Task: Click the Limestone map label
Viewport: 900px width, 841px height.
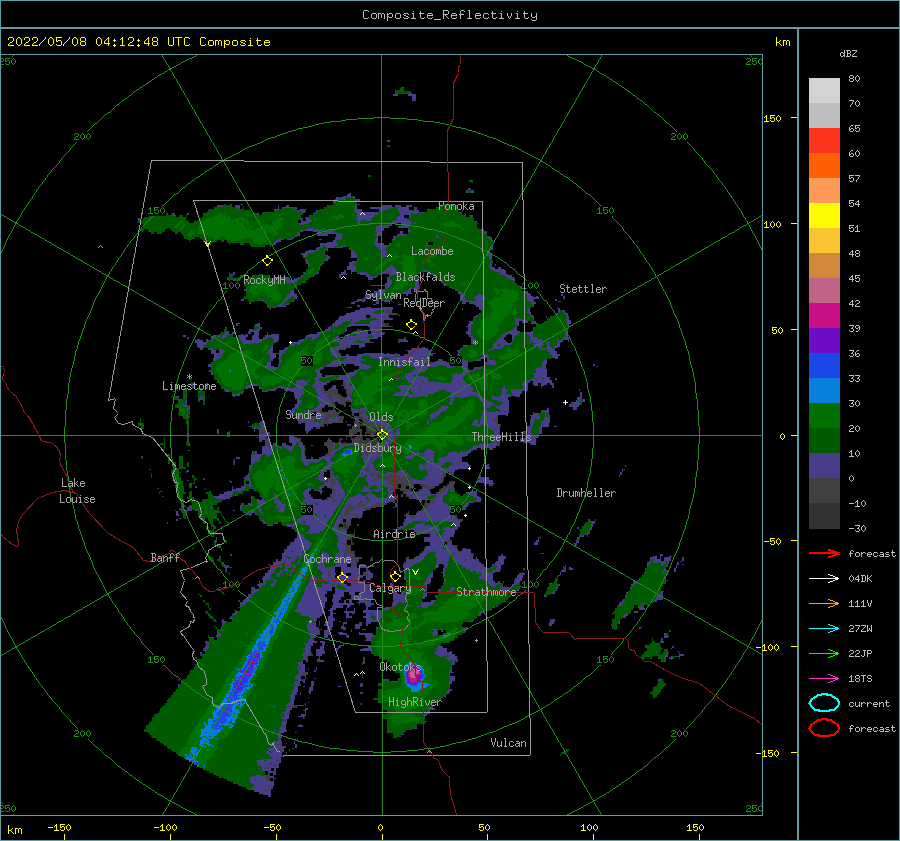Action: pyautogui.click(x=189, y=386)
